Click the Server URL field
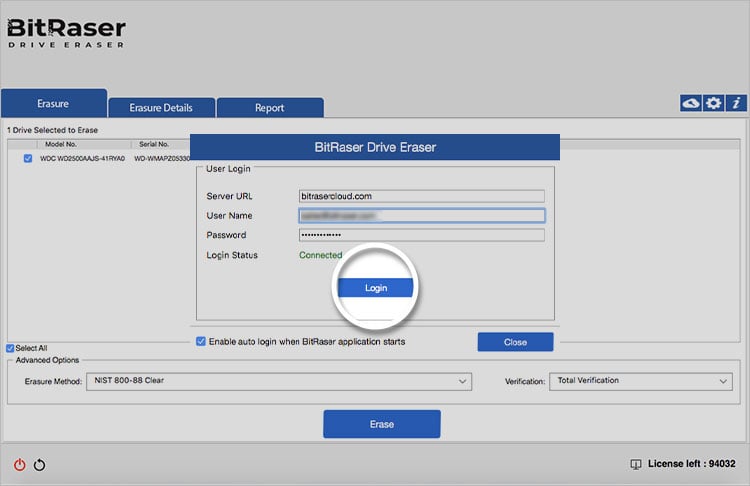 [421, 196]
